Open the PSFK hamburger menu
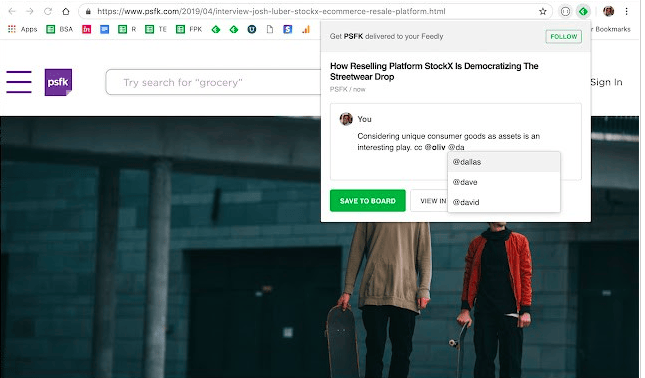The height and width of the screenshot is (378, 645). coord(19,82)
